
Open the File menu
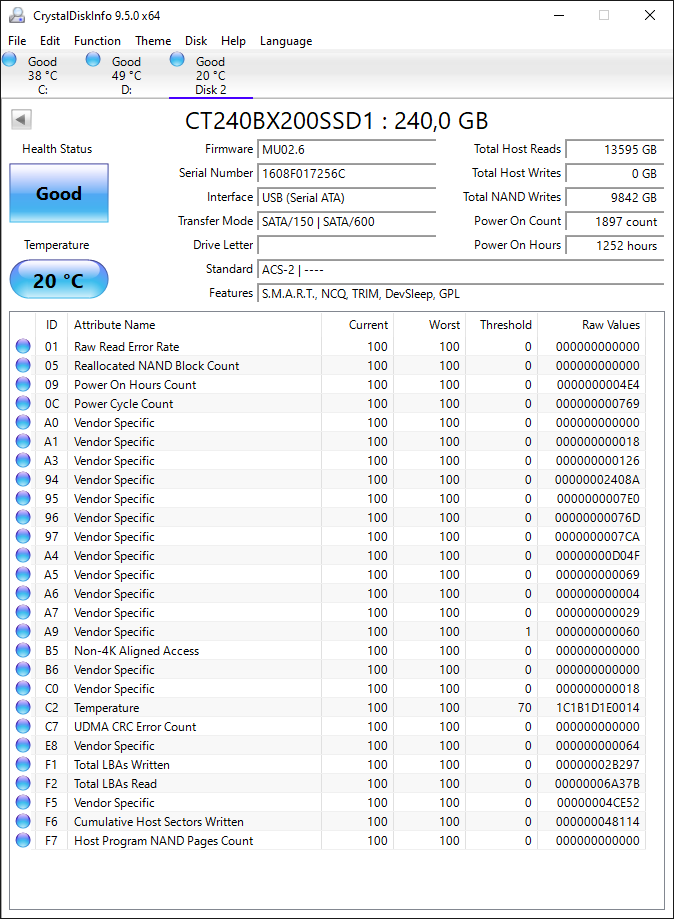pyautogui.click(x=17, y=40)
